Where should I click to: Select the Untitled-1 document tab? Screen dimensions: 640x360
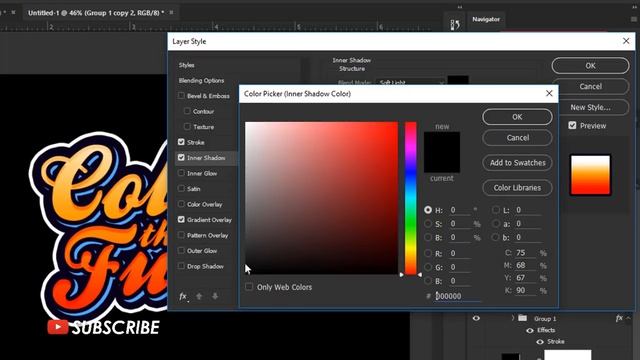coord(96,13)
